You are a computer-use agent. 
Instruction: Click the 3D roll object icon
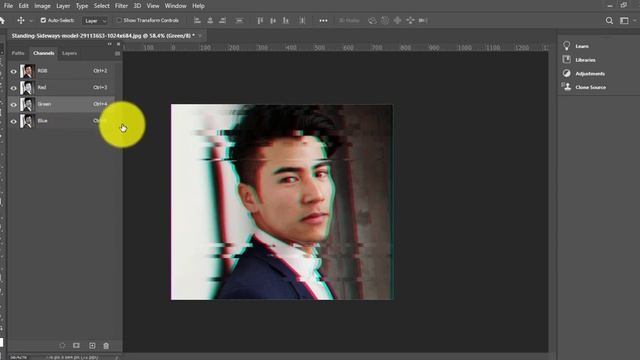(385, 20)
